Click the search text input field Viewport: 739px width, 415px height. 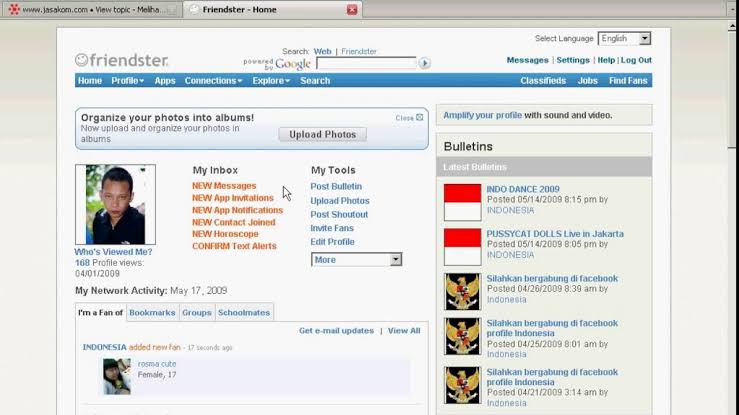click(365, 63)
